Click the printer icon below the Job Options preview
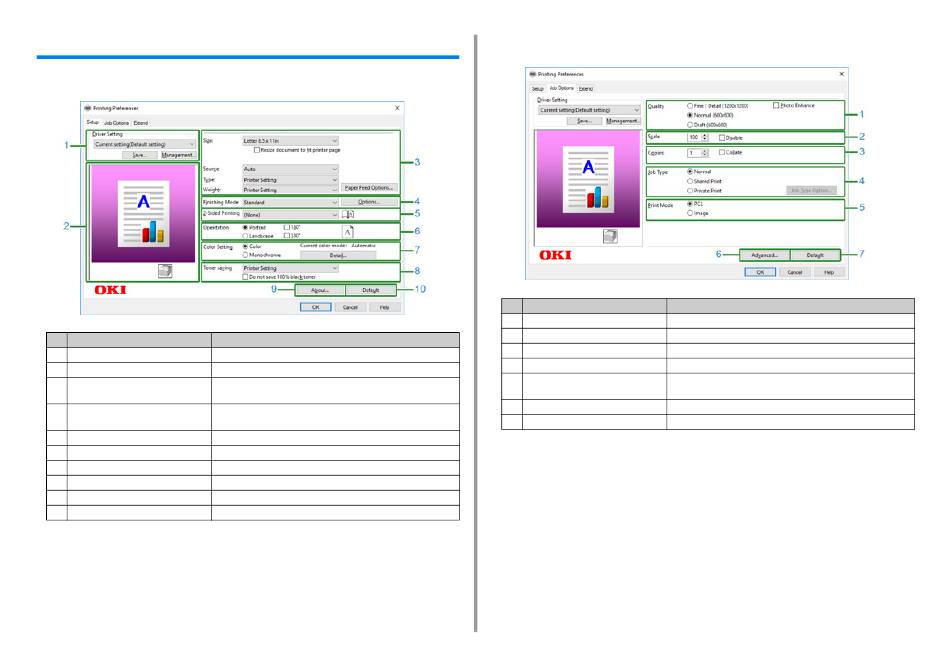This screenshot has height=667, width=950. pos(610,236)
